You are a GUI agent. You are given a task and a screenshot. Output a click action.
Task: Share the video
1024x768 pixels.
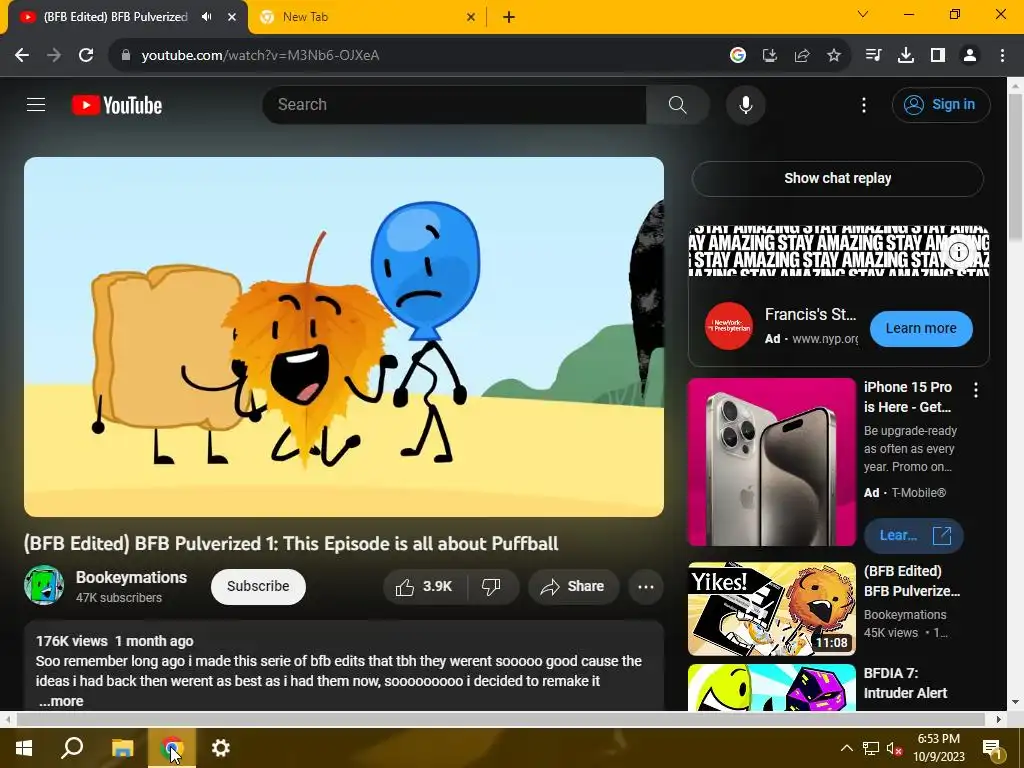click(573, 586)
